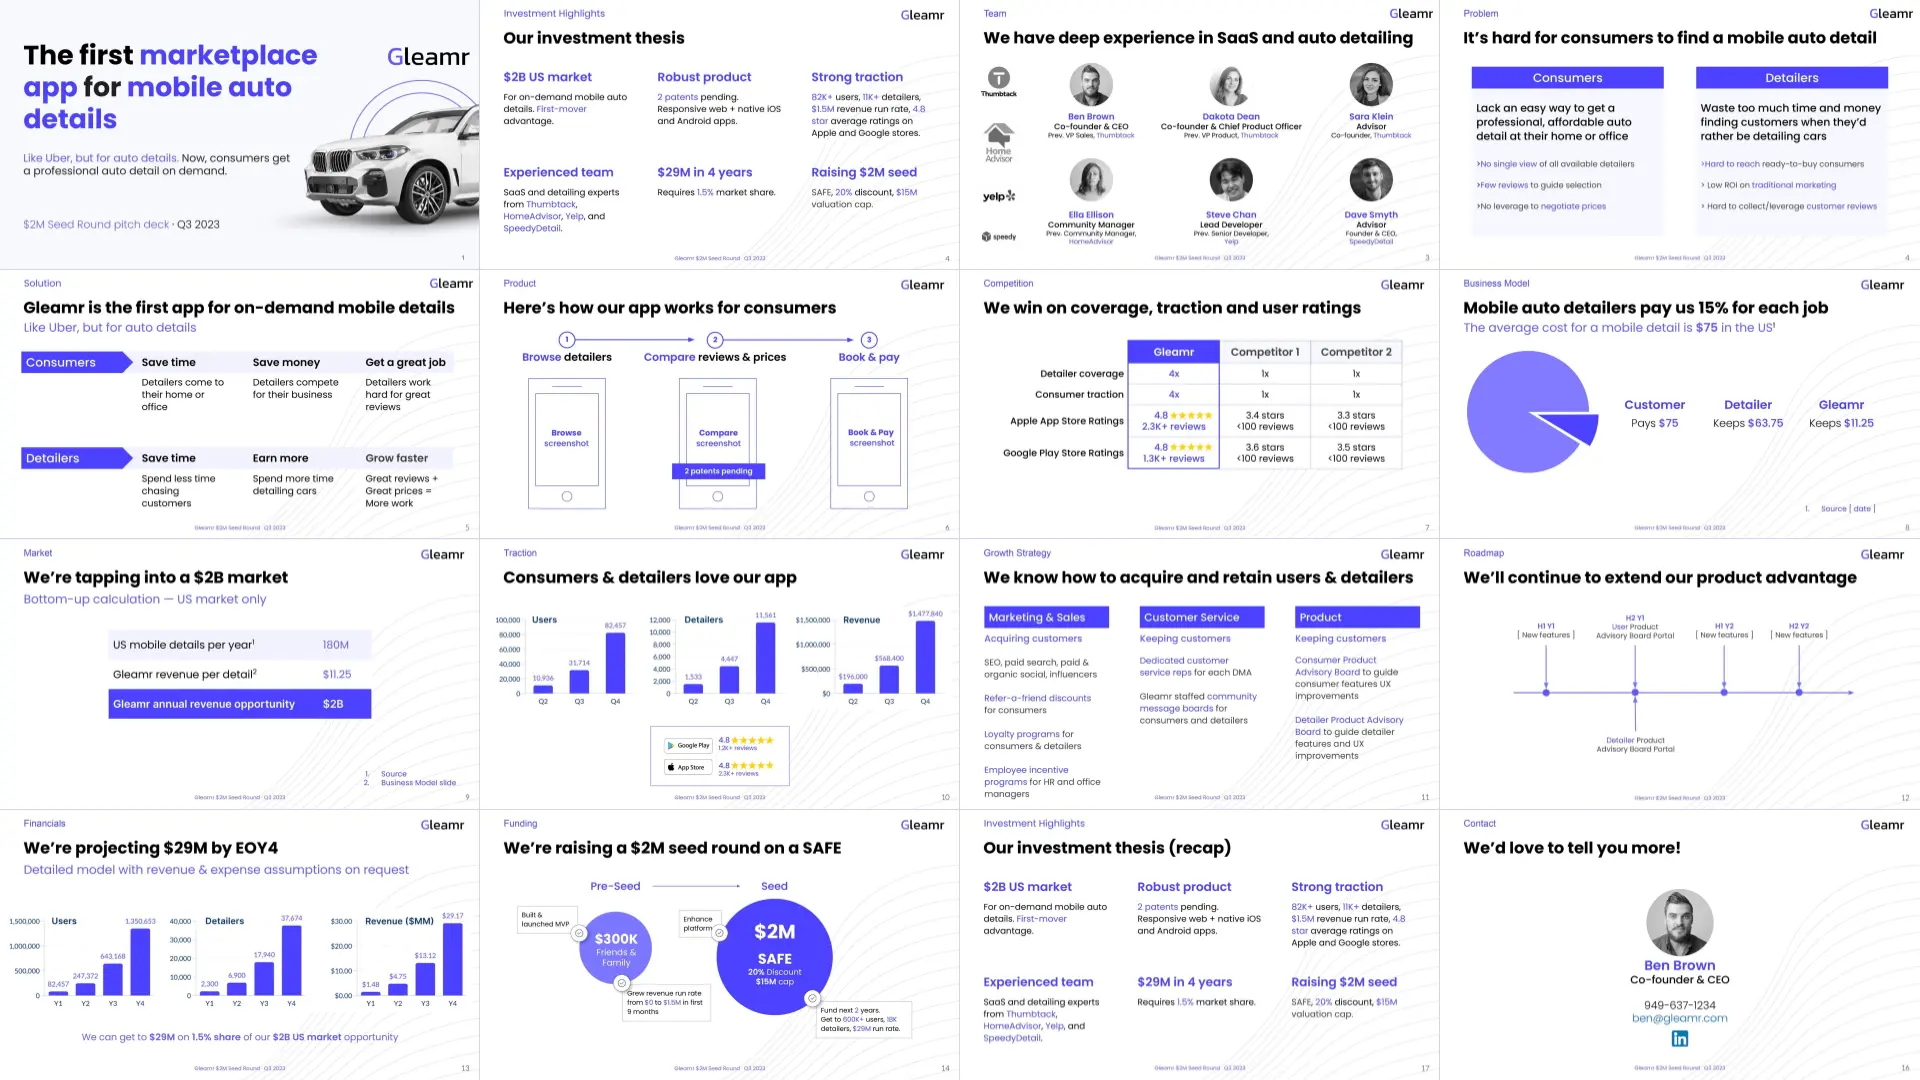Select the Investment Highlights menu label
The height and width of the screenshot is (1080, 1920).
(553, 13)
